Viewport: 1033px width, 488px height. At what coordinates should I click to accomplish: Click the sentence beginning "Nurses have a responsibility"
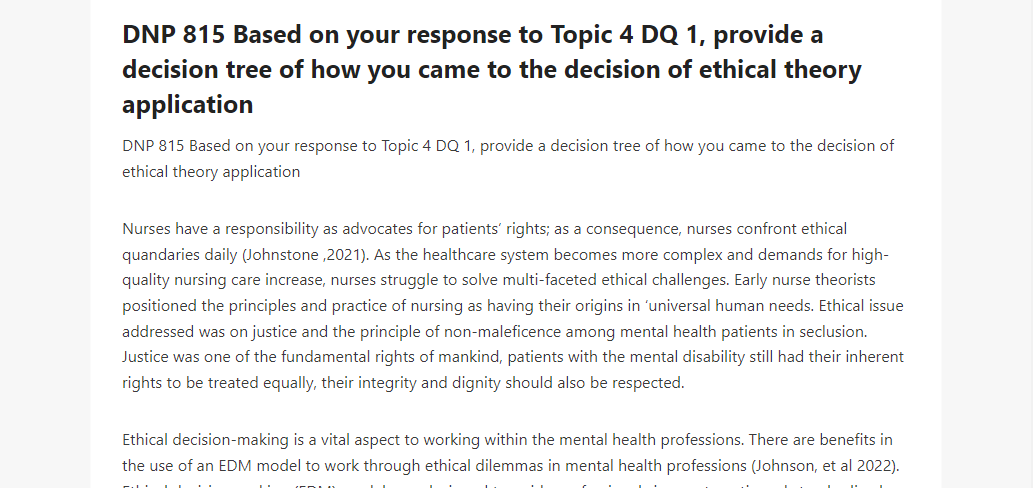[484, 241]
